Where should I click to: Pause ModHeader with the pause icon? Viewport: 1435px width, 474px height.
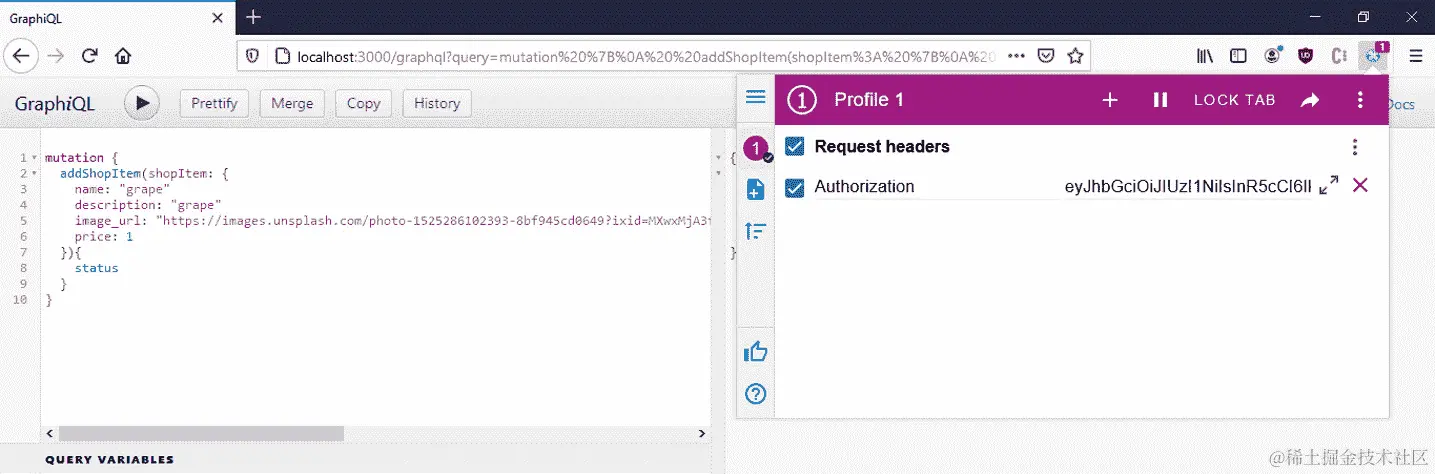pos(1160,100)
